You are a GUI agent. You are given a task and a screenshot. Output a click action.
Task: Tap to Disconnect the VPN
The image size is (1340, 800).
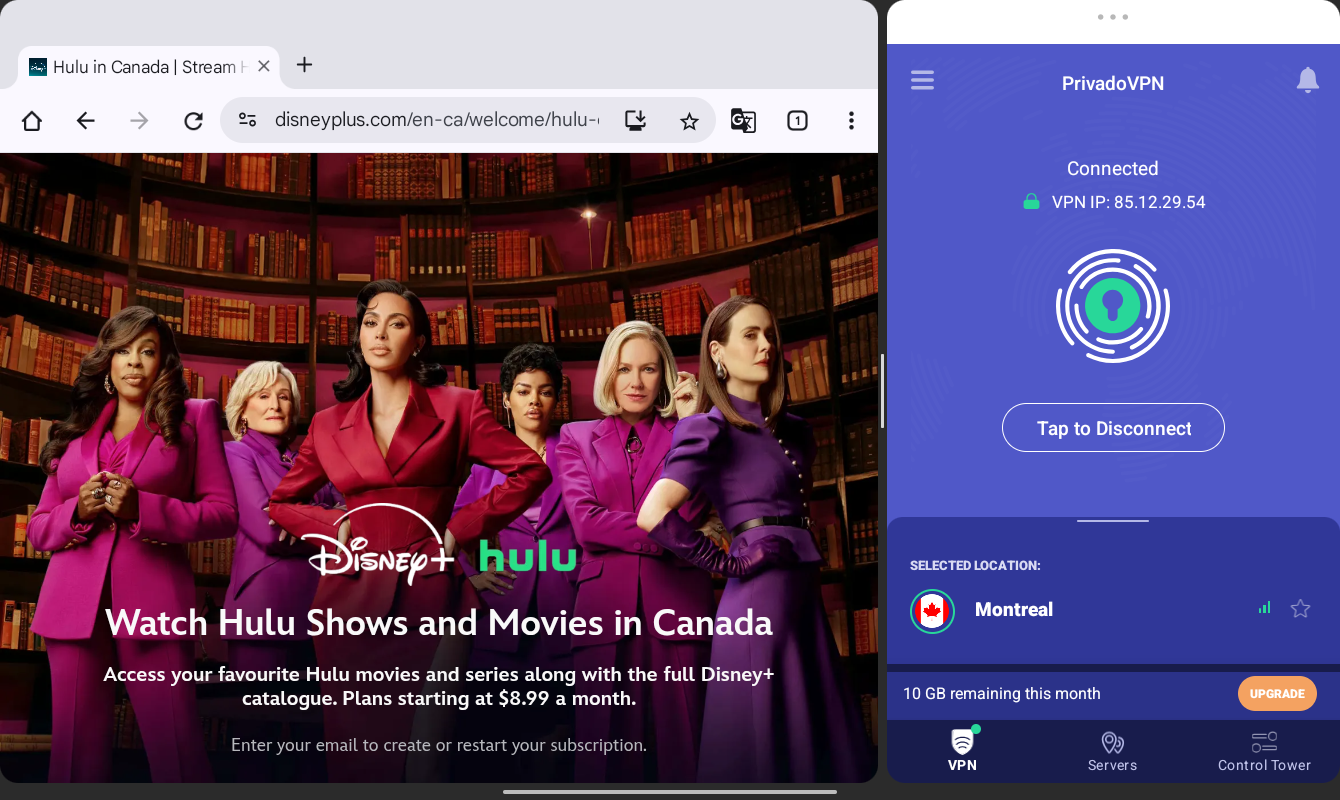click(x=1113, y=428)
